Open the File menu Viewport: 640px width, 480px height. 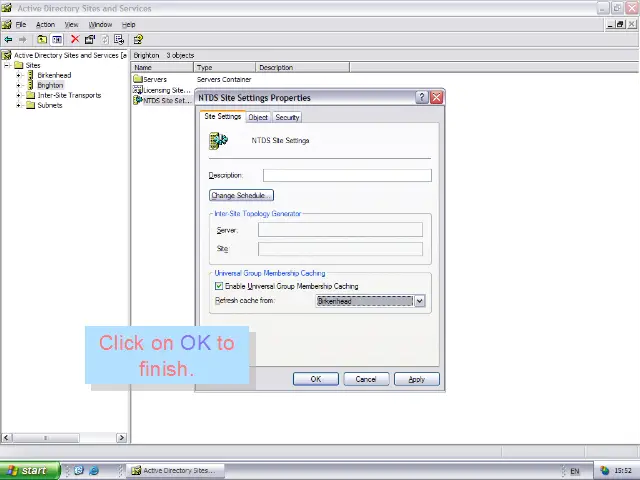(x=21, y=24)
